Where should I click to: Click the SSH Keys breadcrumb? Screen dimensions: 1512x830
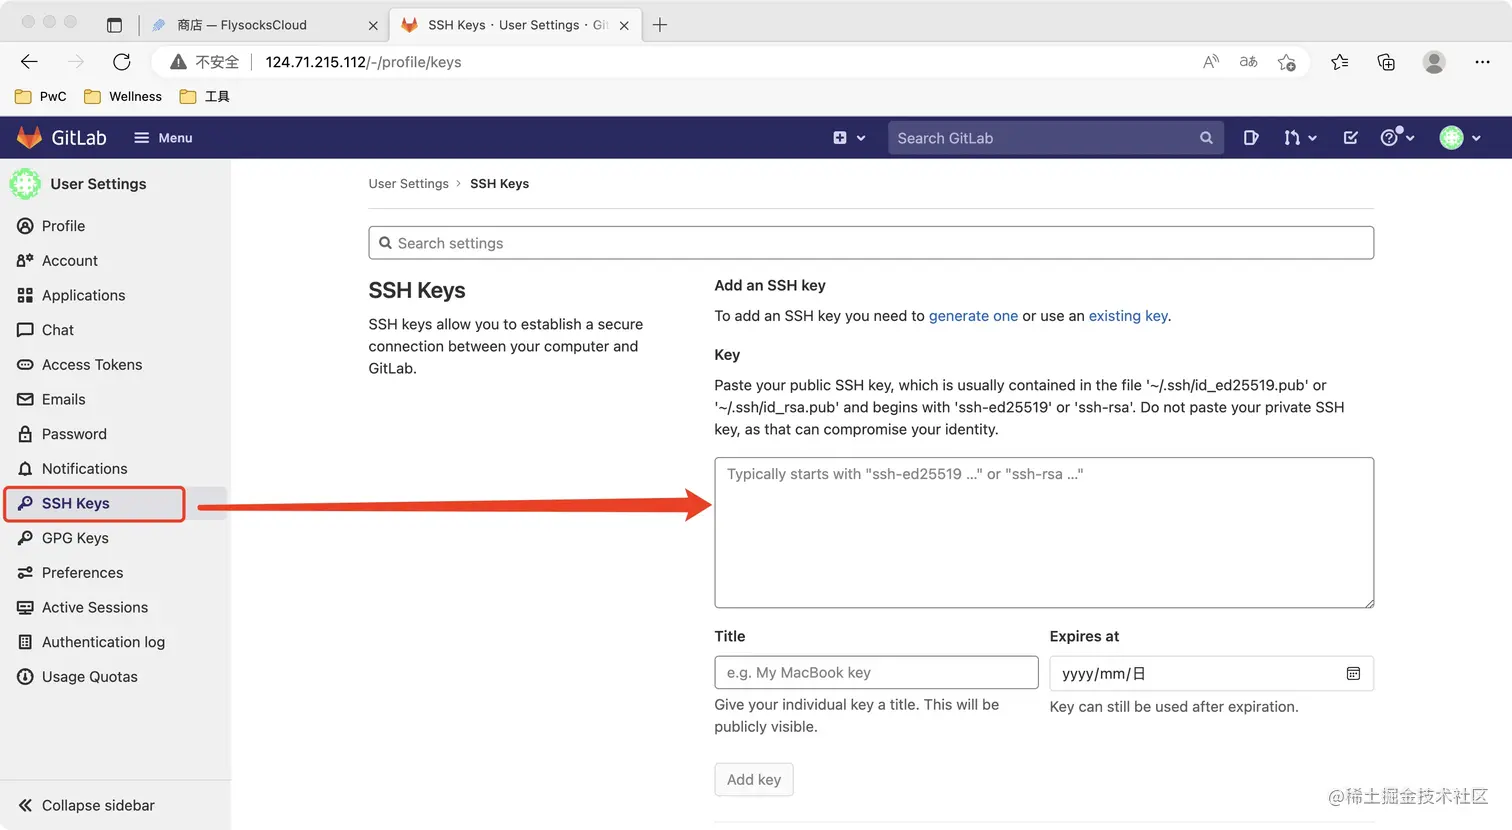tap(499, 184)
